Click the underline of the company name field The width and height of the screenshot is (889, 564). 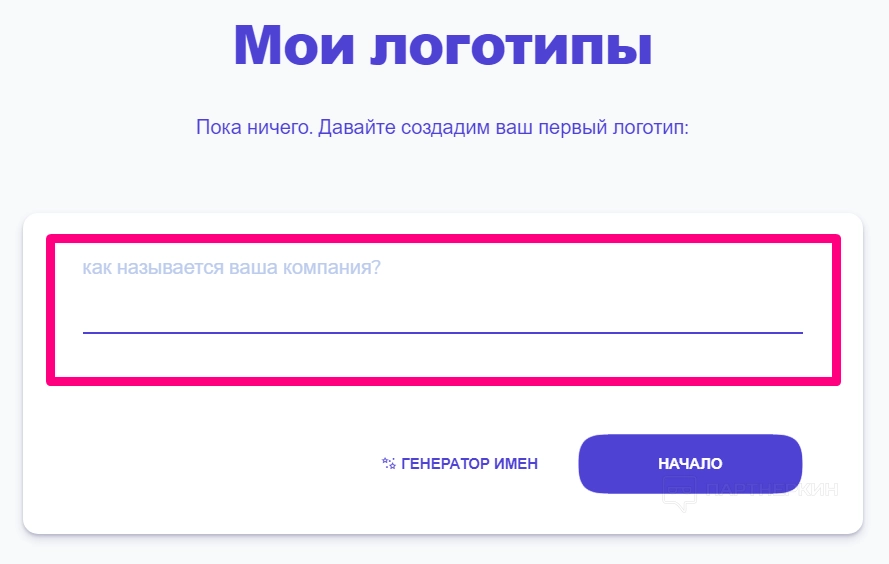(442, 331)
